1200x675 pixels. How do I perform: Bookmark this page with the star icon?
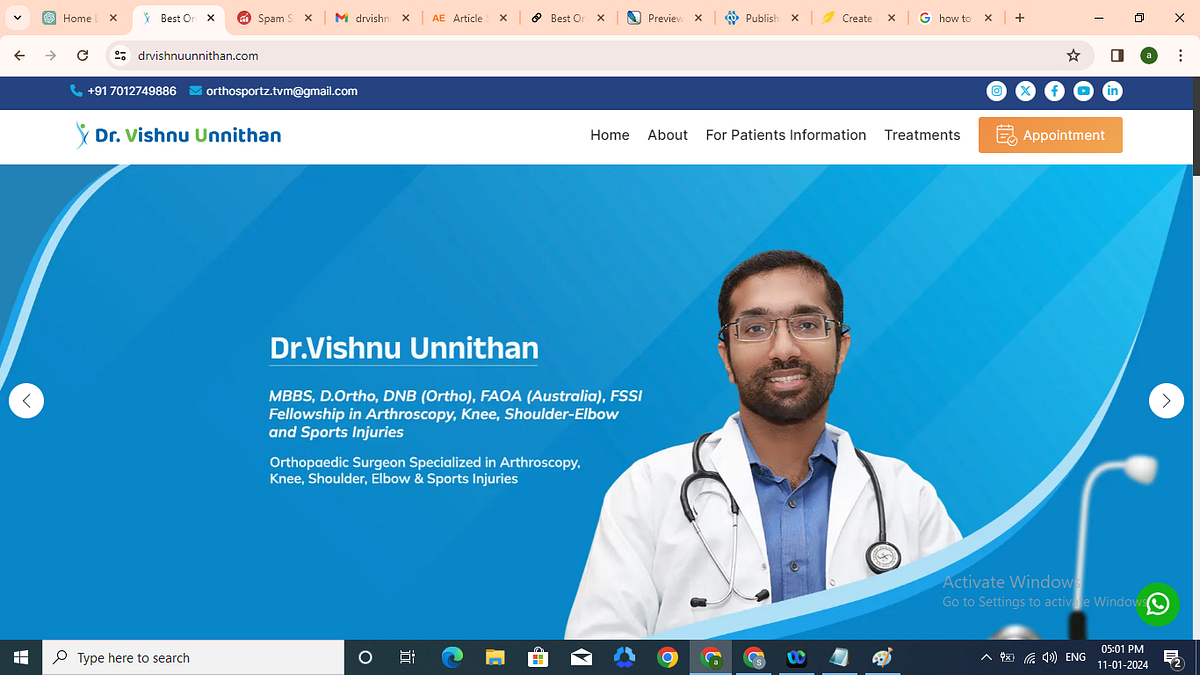[1074, 56]
